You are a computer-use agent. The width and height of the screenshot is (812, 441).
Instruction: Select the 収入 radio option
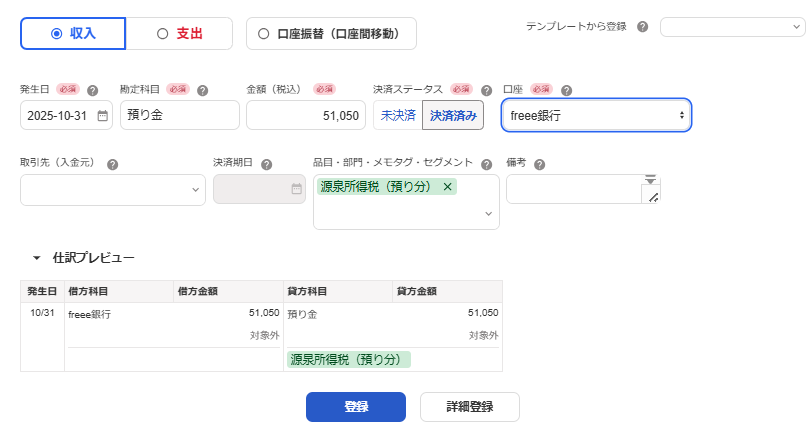73,34
